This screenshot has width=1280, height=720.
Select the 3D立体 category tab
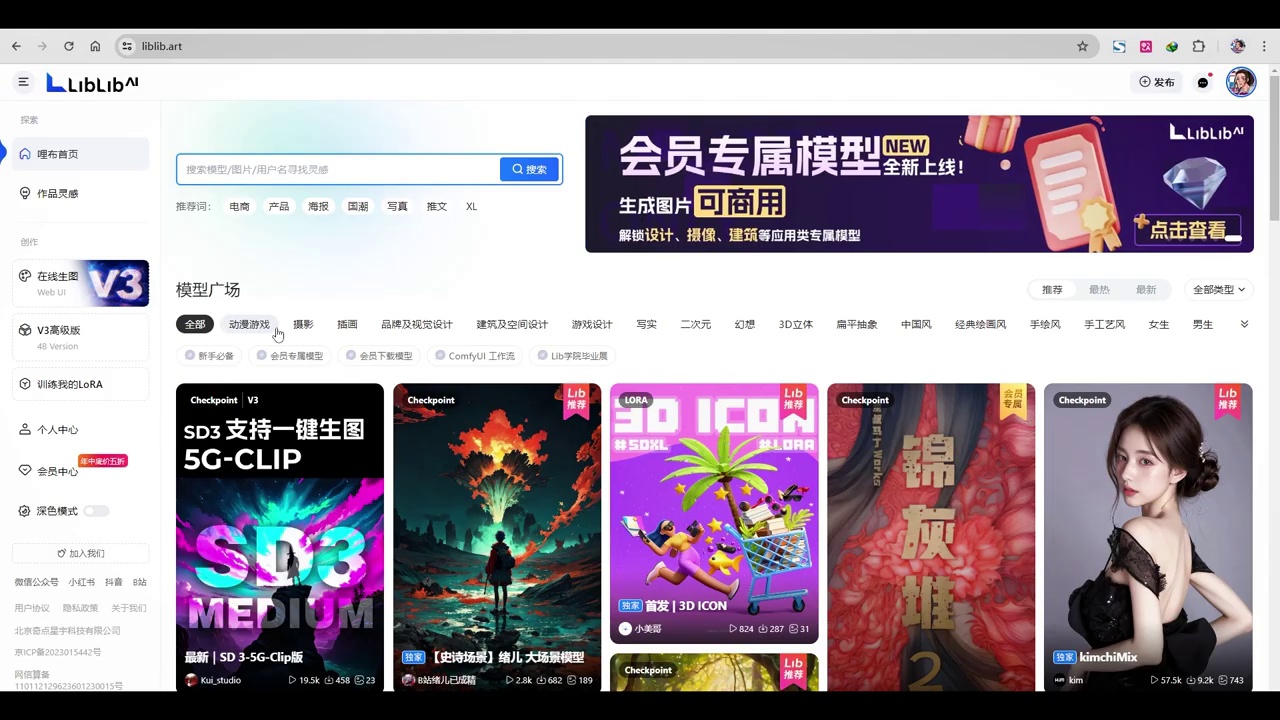pyautogui.click(x=796, y=324)
